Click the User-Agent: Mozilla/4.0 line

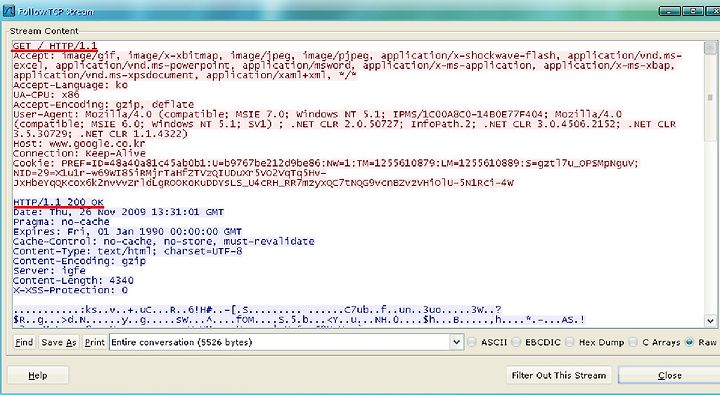[x=317, y=114]
